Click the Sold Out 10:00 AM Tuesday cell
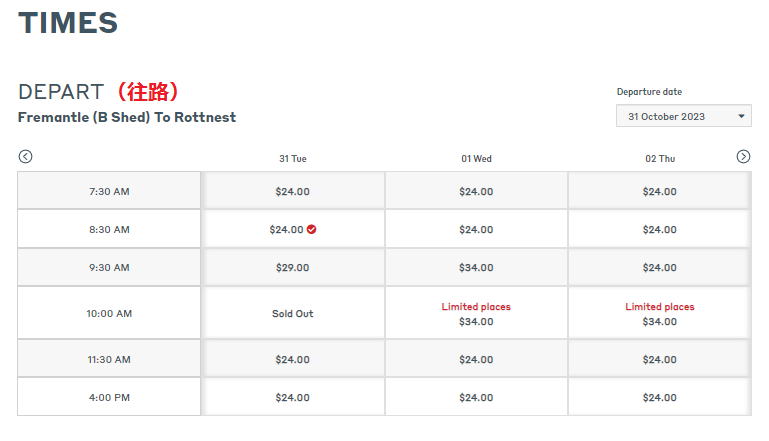This screenshot has width=769, height=441. coord(293,313)
